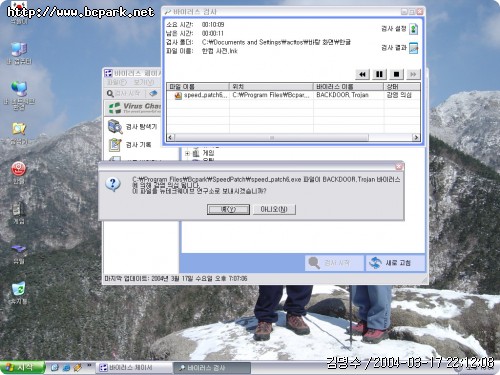Sort results by 파일 이름 column header
Screen dimensions: 500x375
coord(198,86)
